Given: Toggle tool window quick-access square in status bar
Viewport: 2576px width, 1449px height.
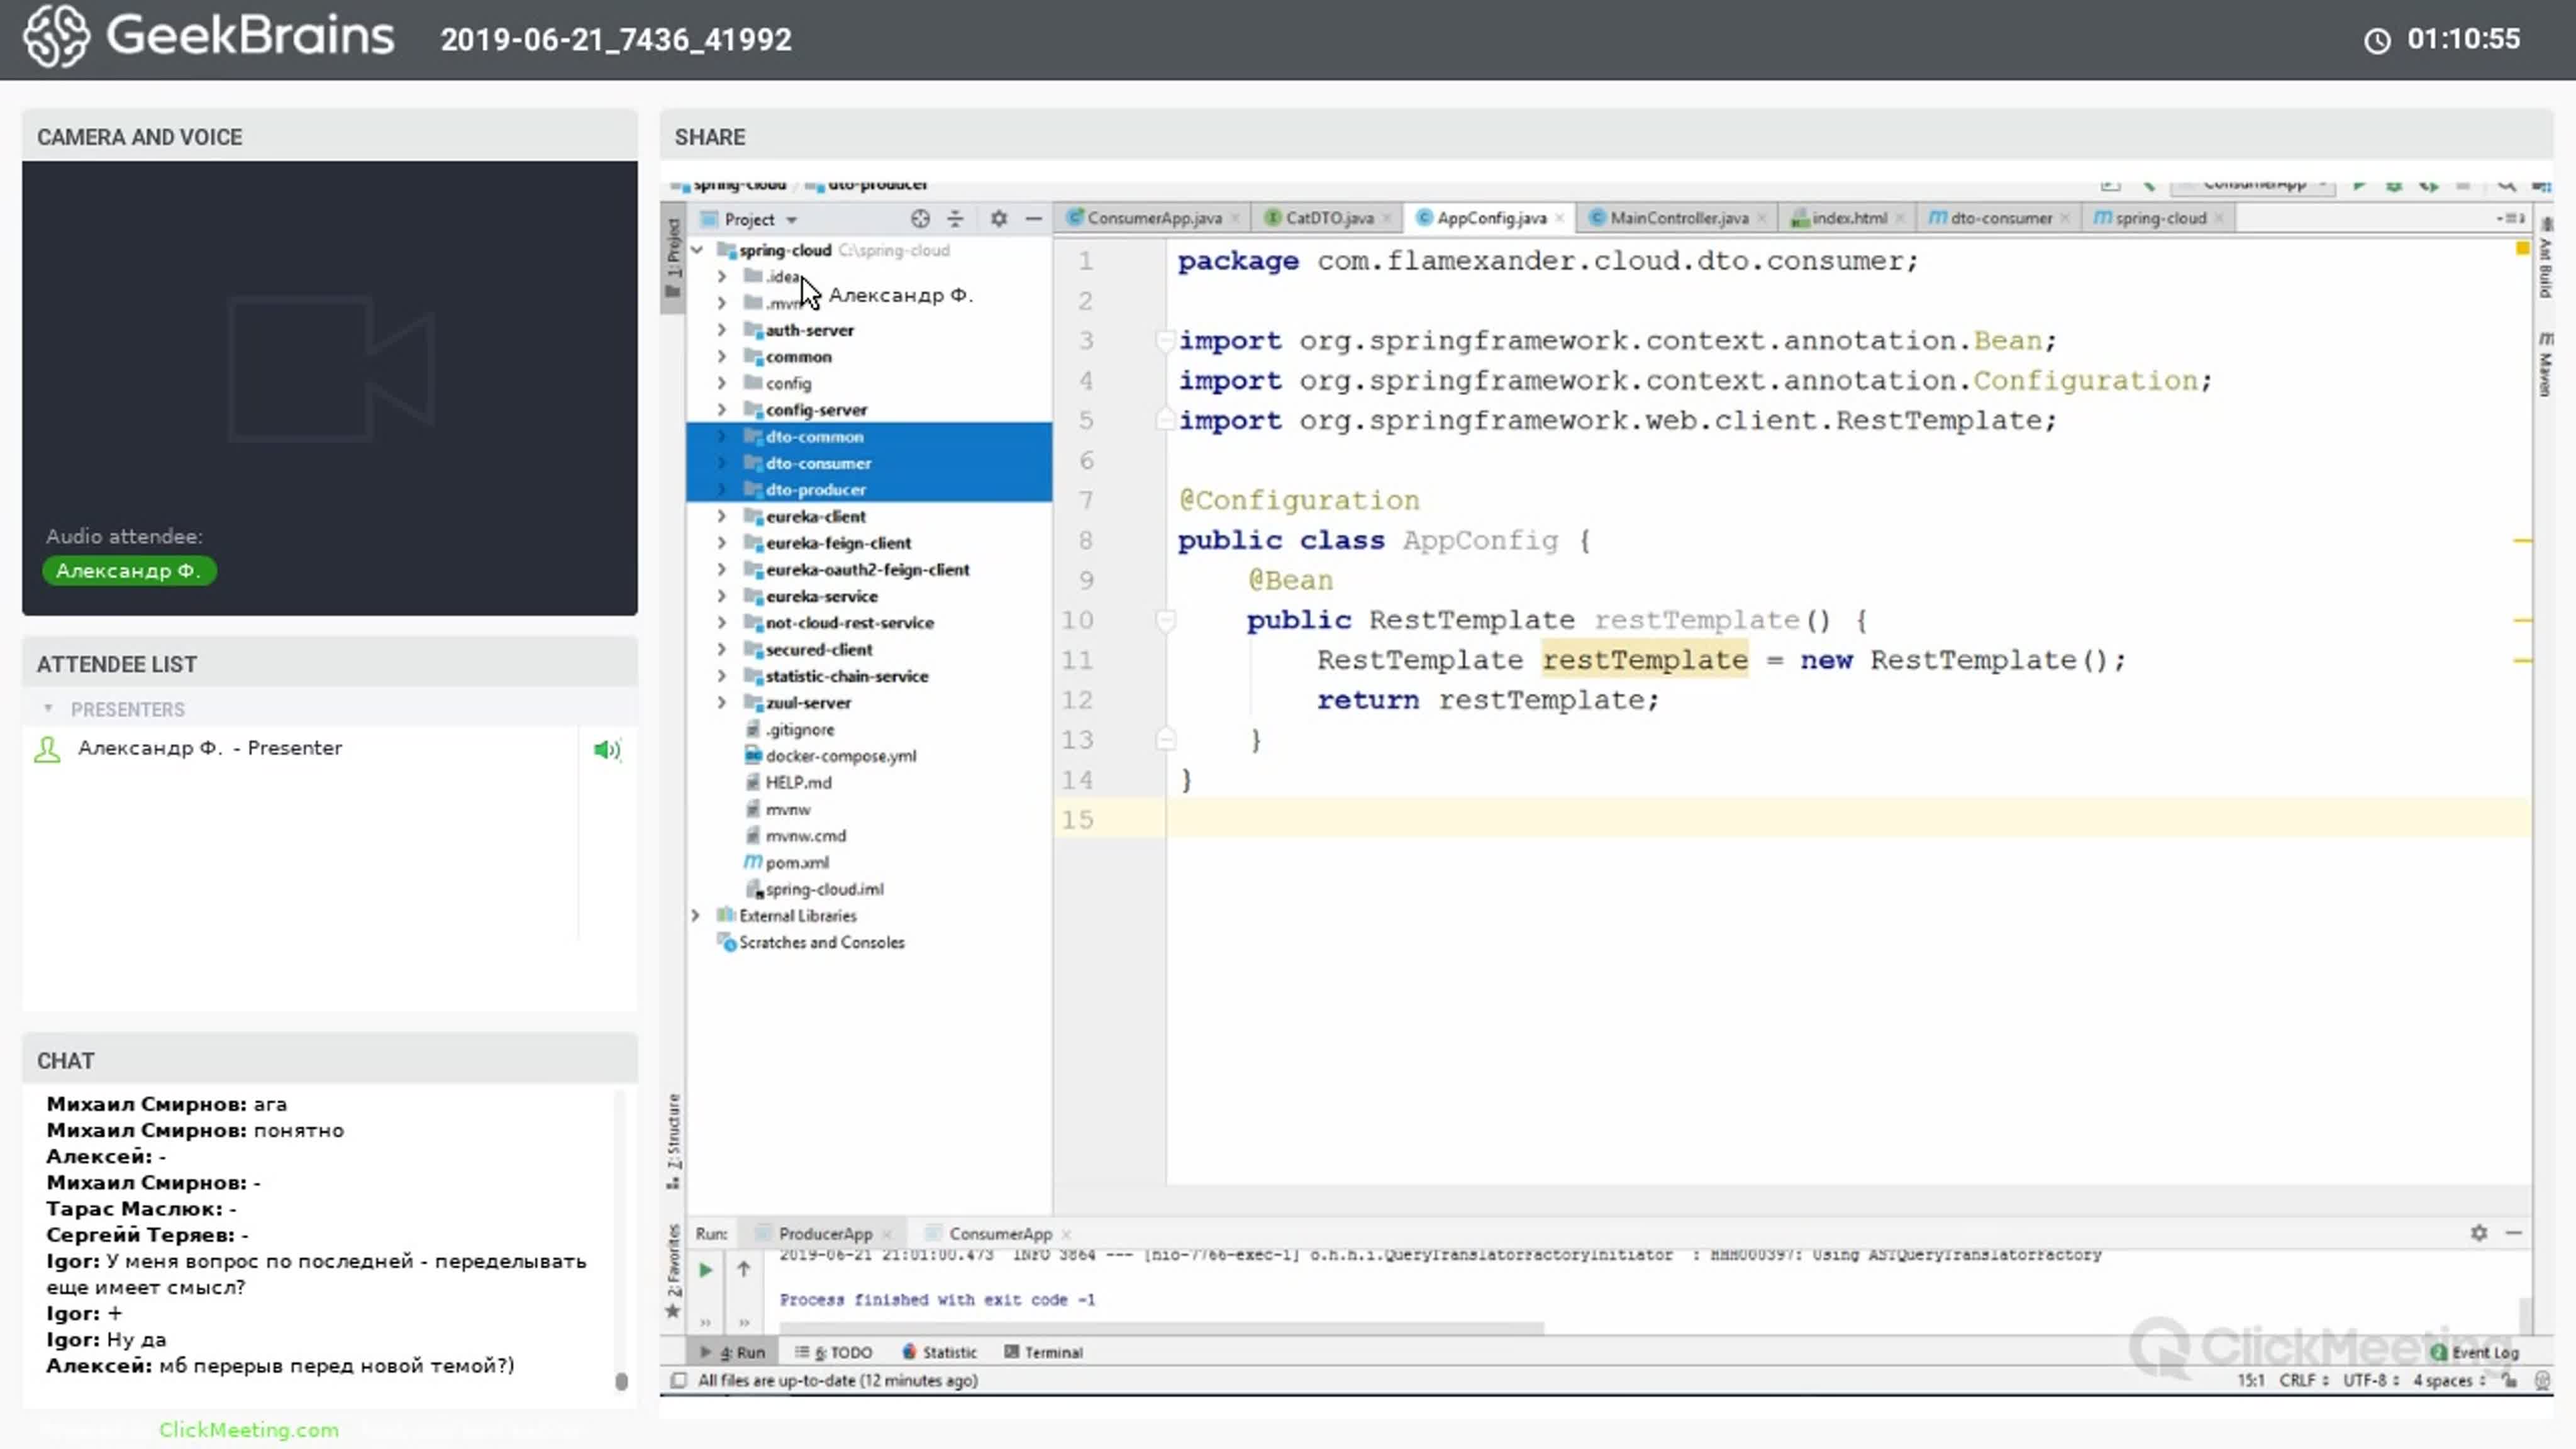Looking at the screenshot, I should click(678, 1381).
